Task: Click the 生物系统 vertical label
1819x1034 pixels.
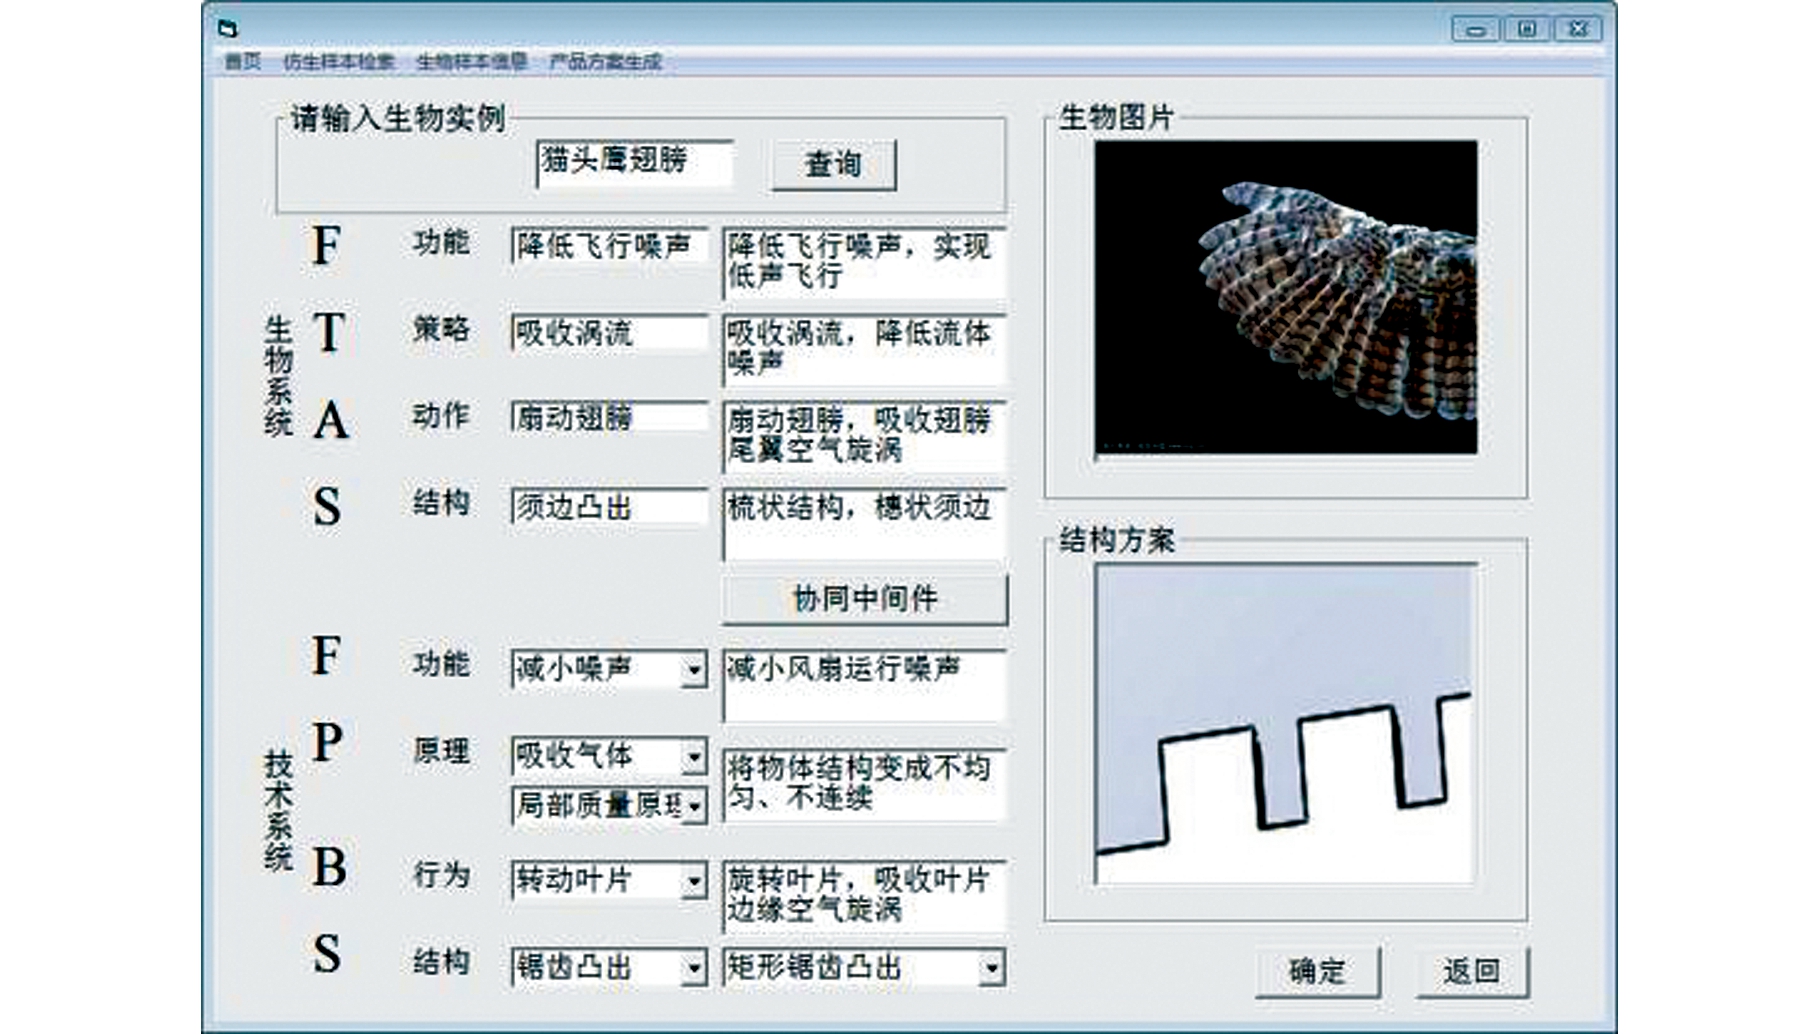Action: [x=279, y=377]
